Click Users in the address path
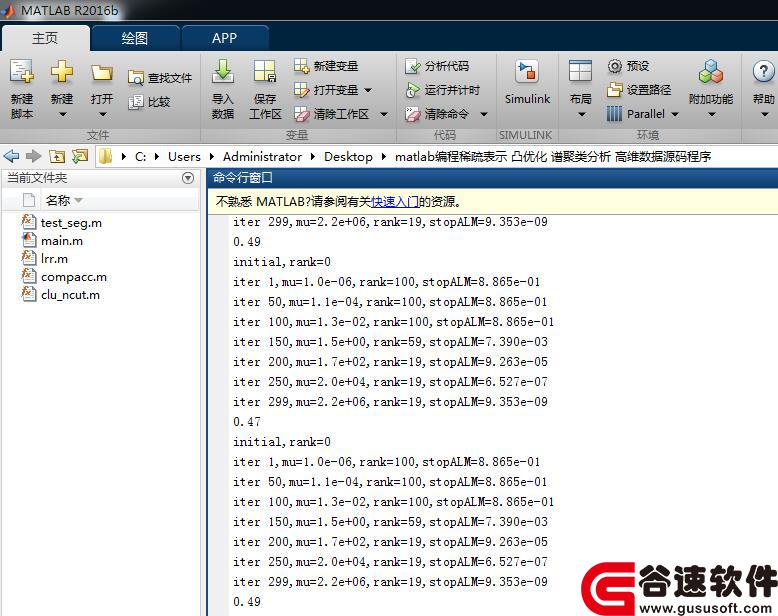Screen dimensions: 778x616 184,157
